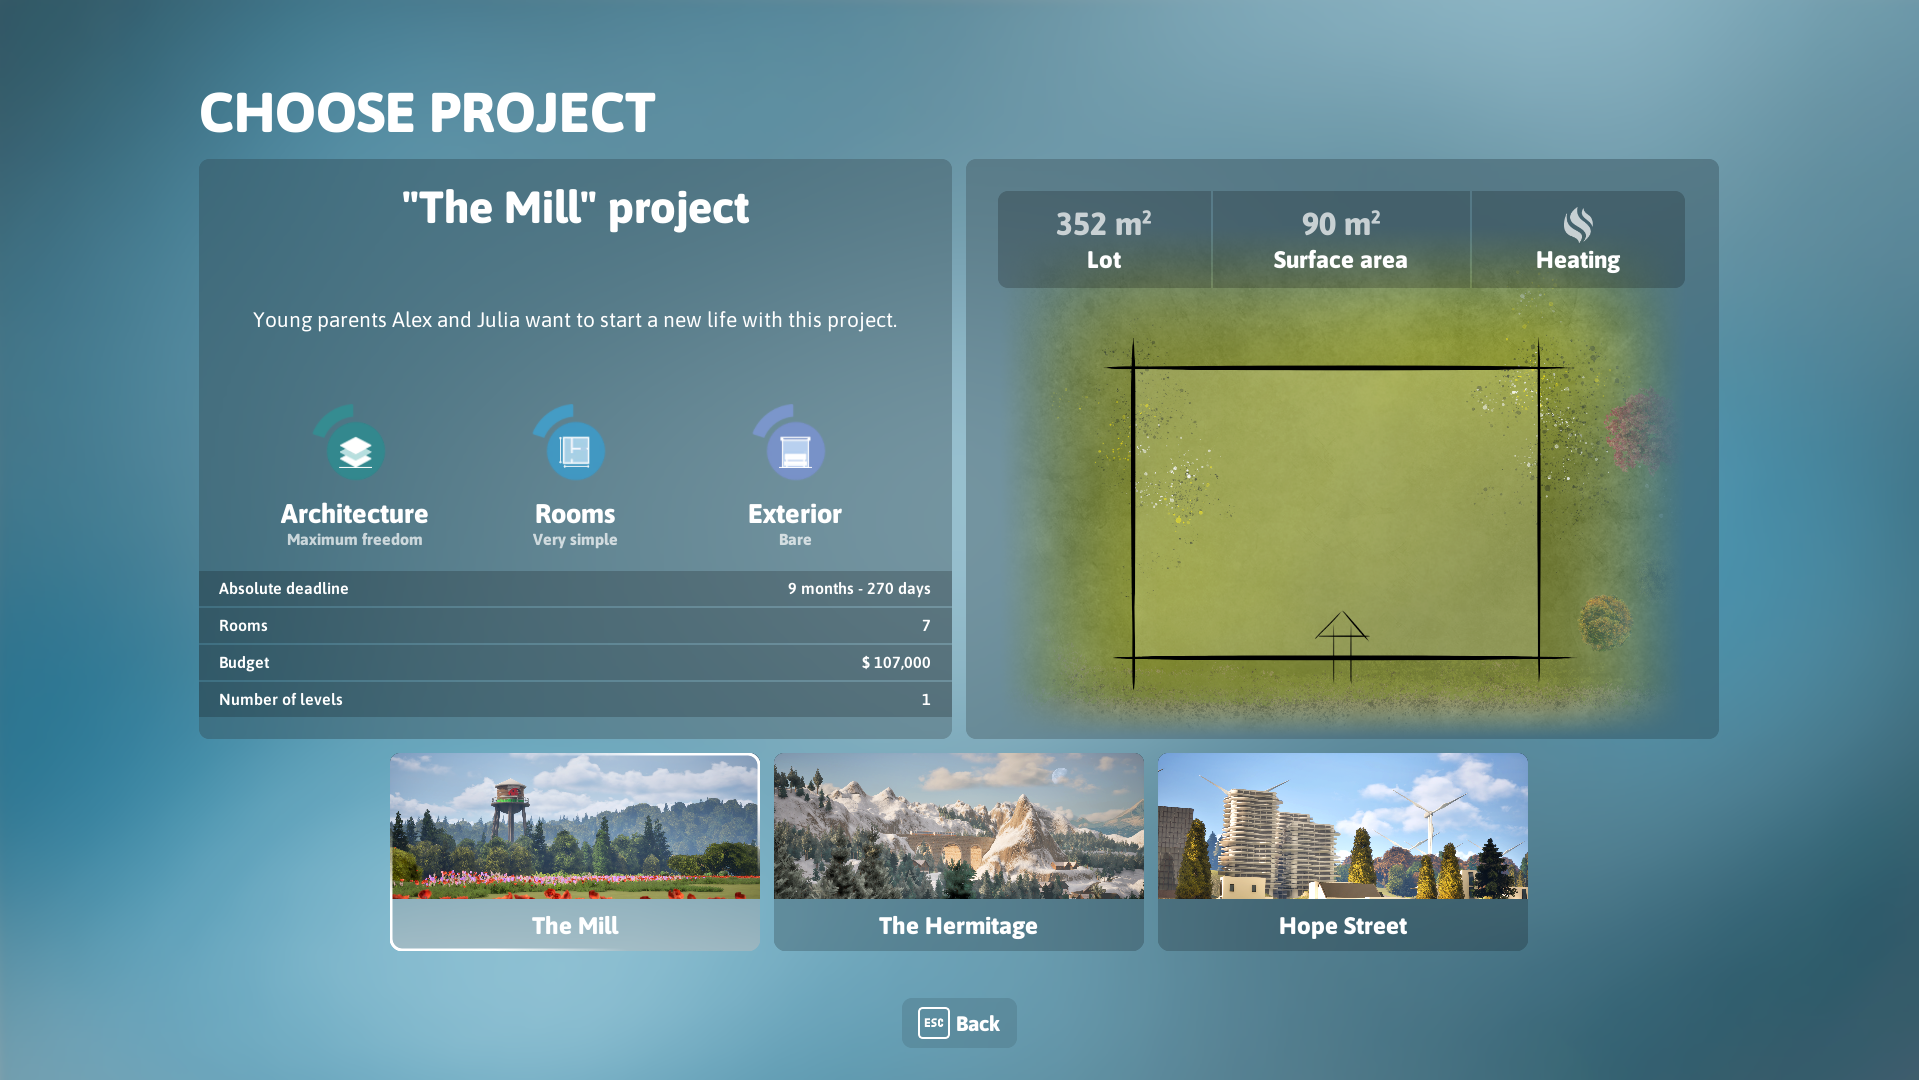The height and width of the screenshot is (1080, 1919).
Task: Click the Alex and Julia description text
Action: (x=575, y=320)
